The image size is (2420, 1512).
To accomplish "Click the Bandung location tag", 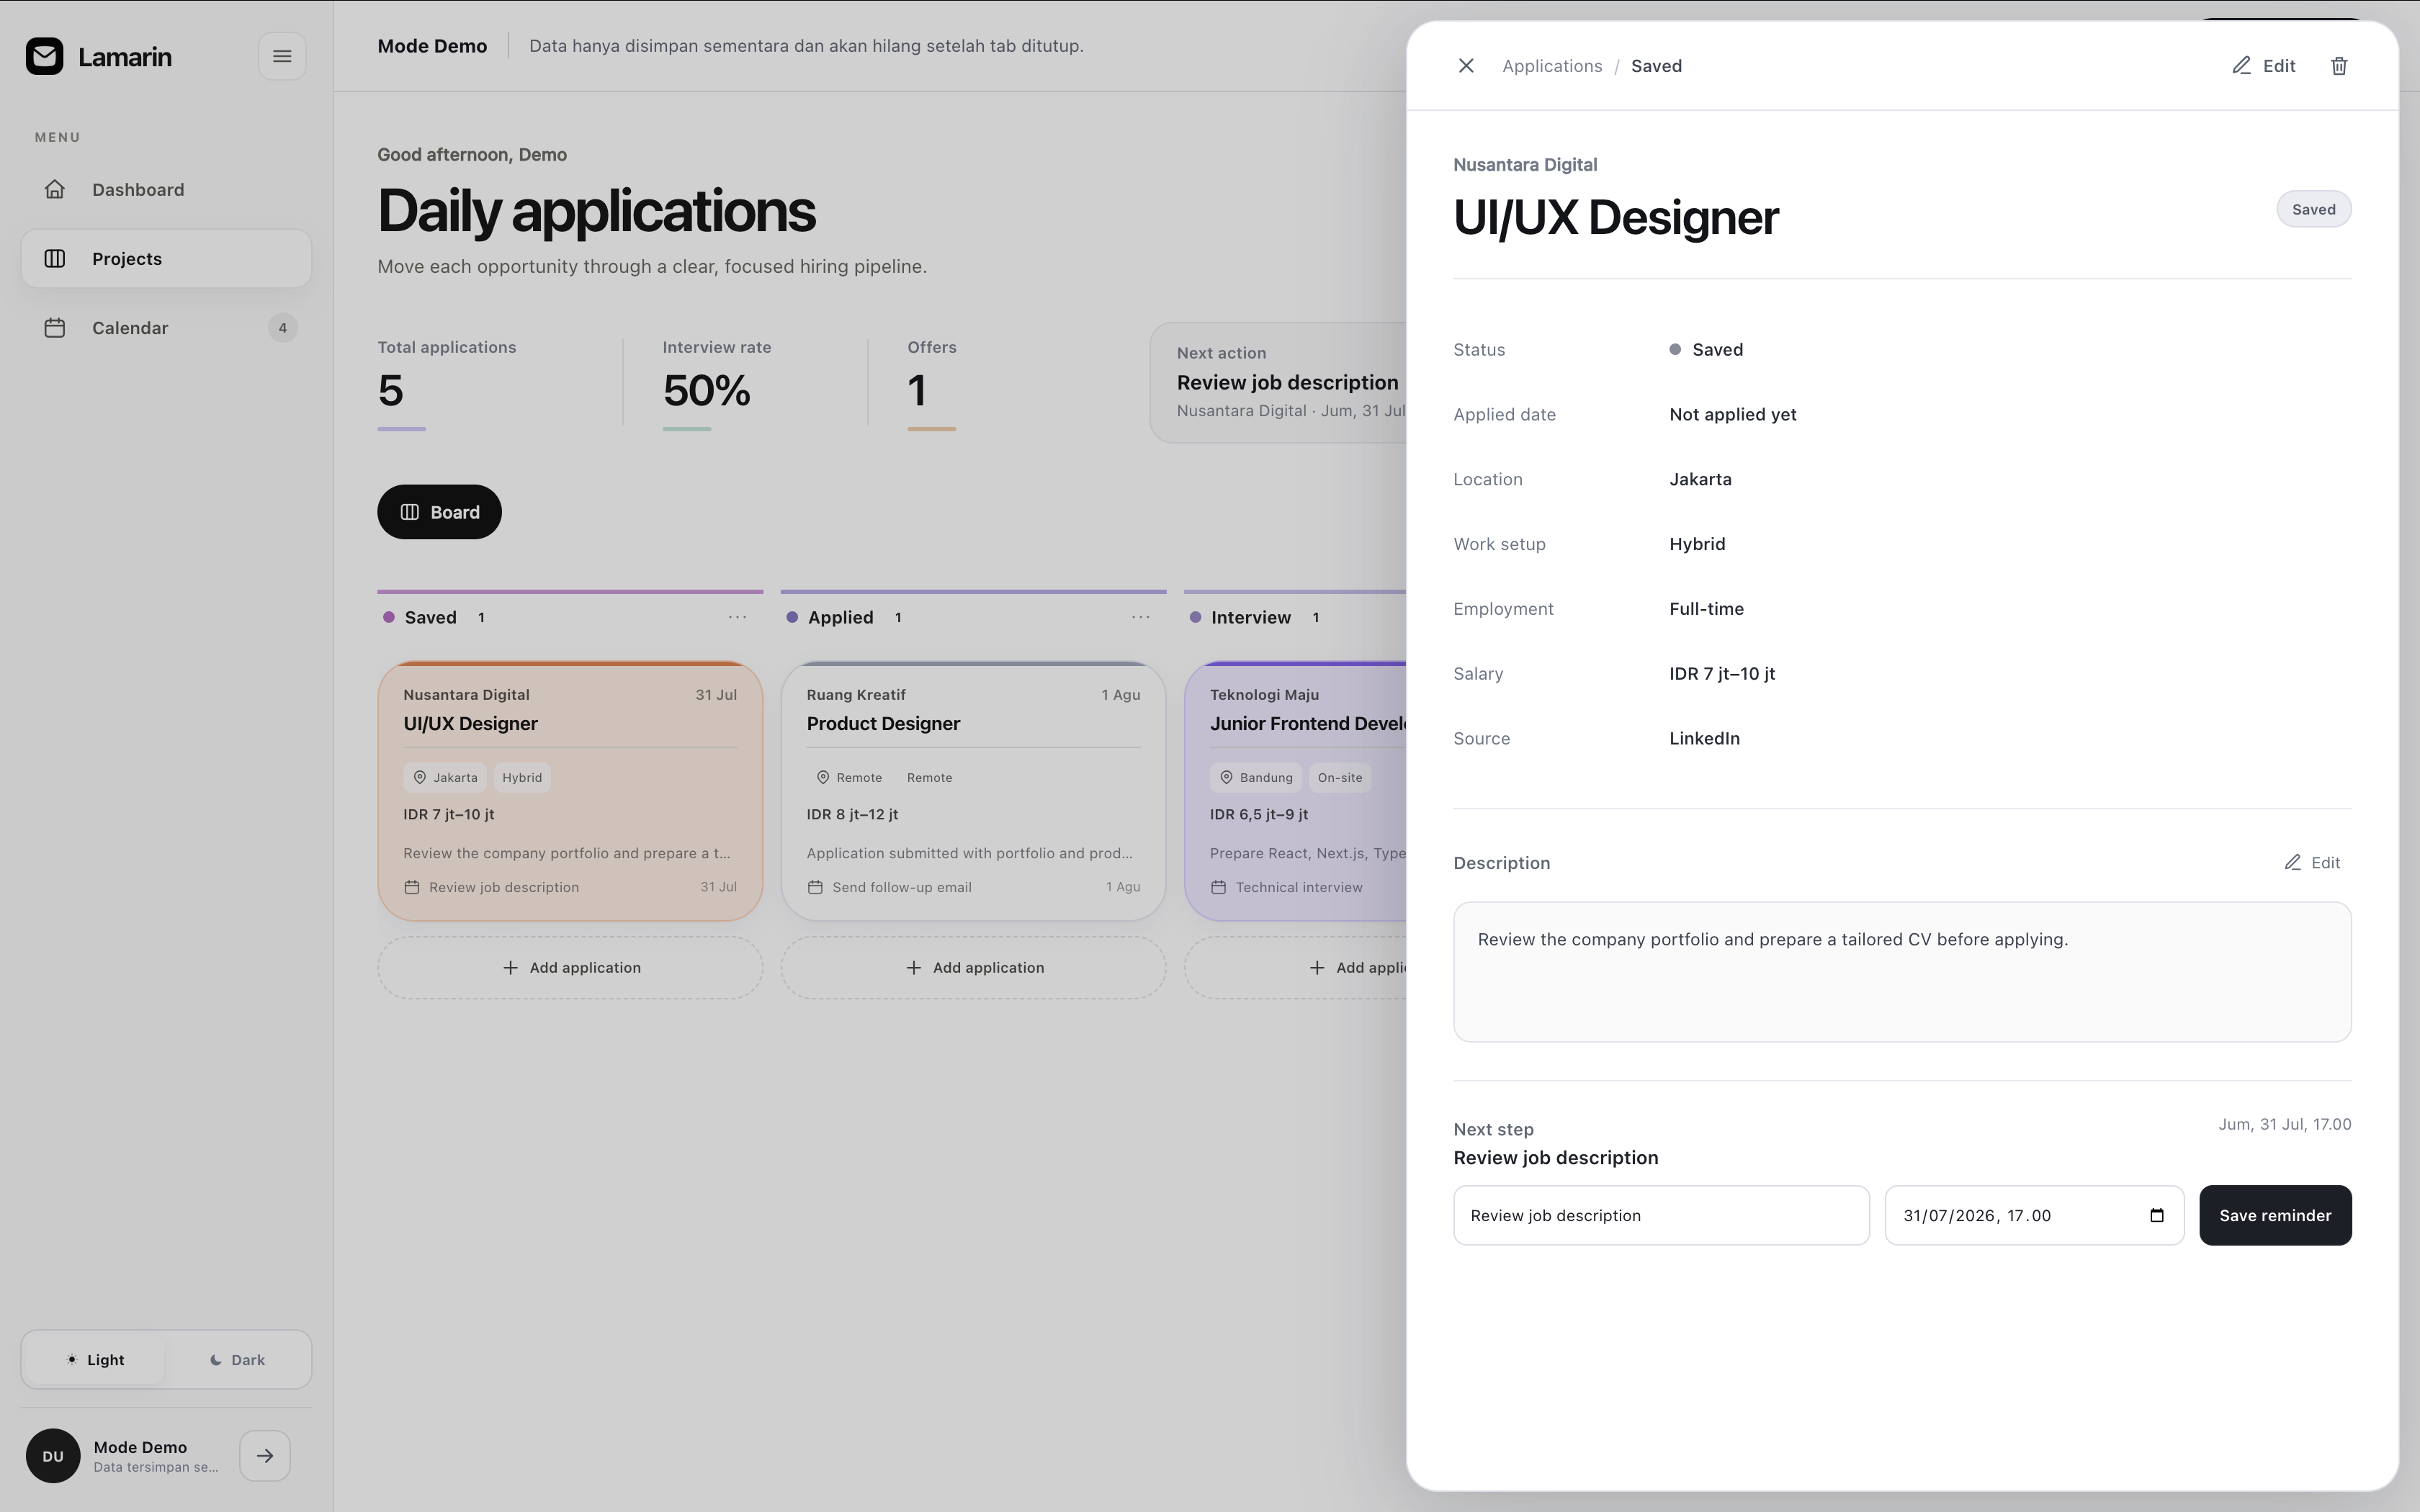I will pos(1256,777).
